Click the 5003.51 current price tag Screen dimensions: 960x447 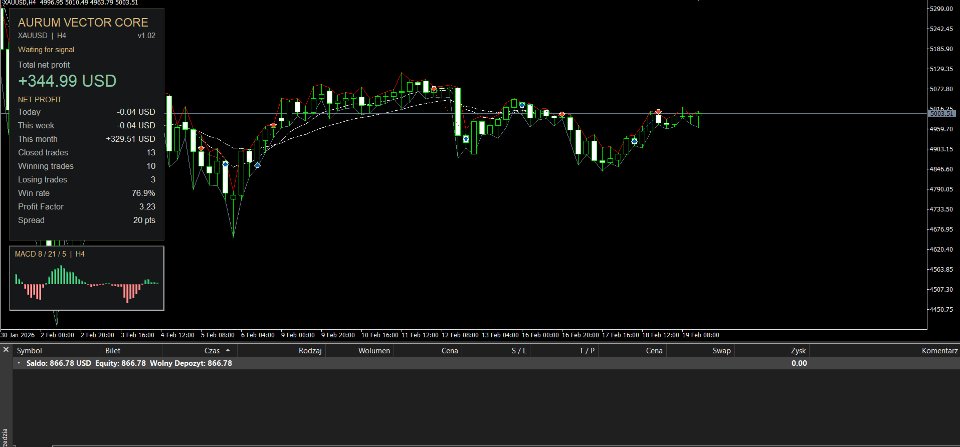pos(942,113)
